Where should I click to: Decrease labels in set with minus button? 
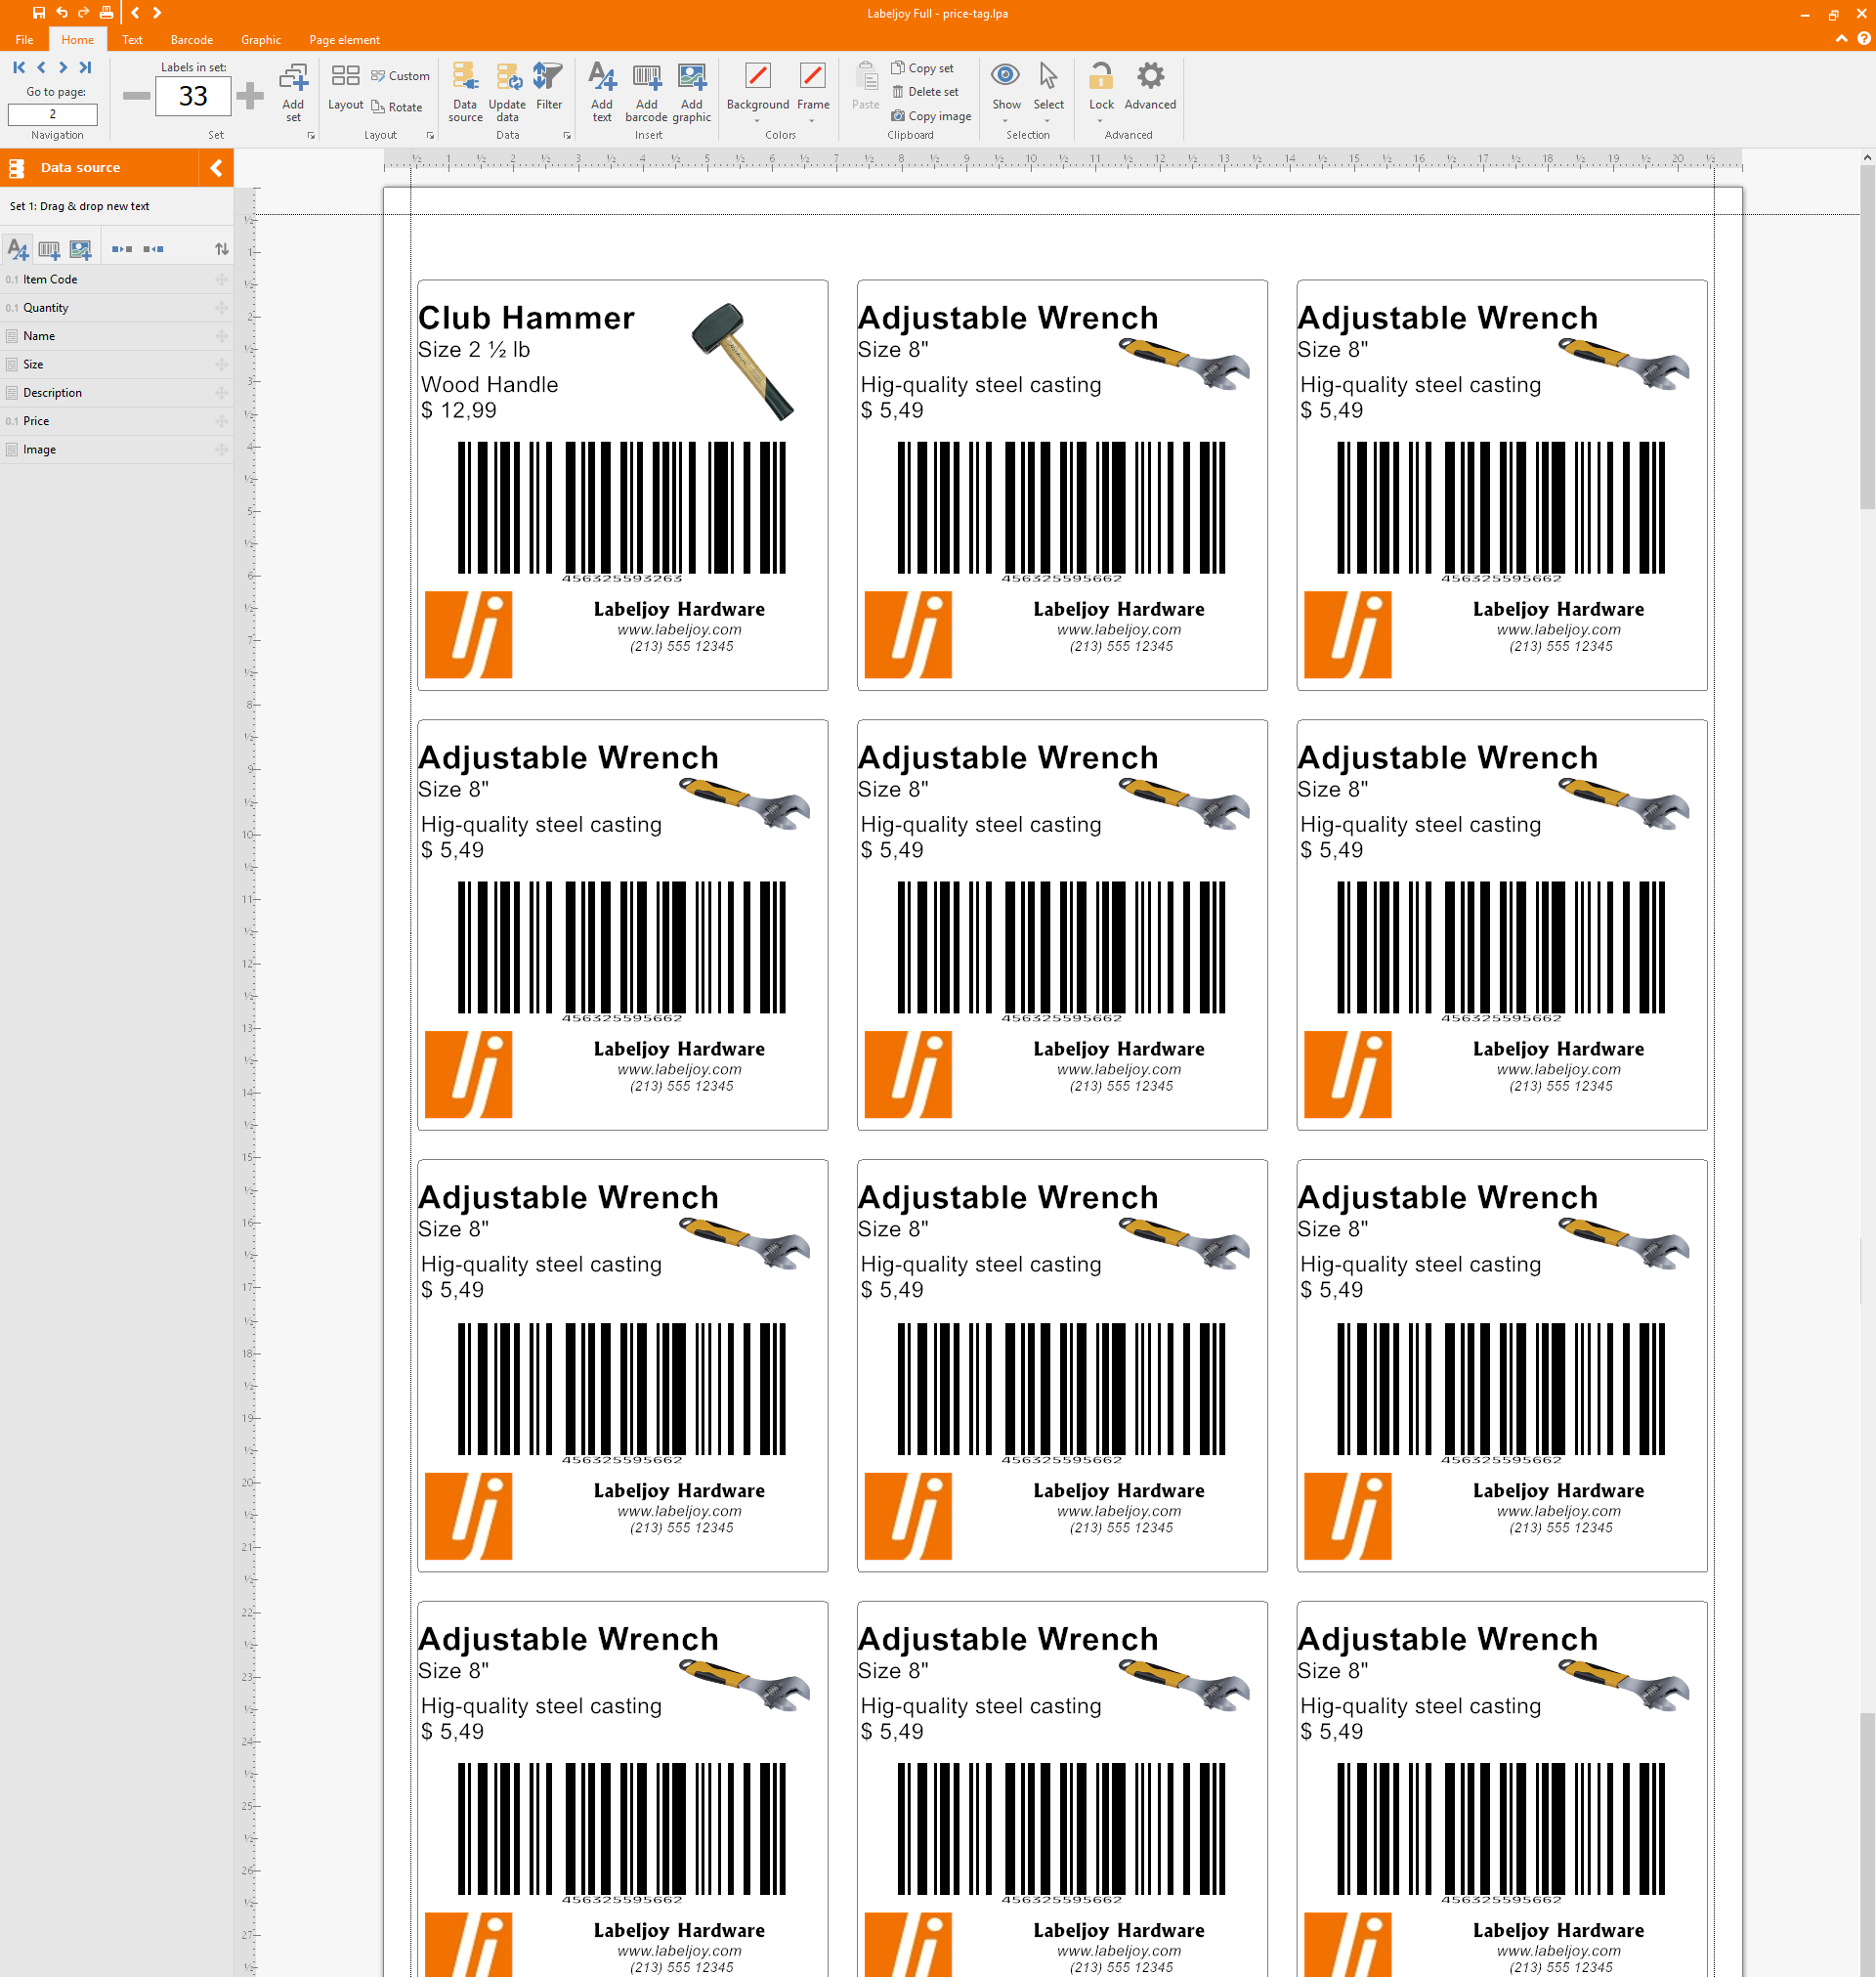(x=136, y=96)
